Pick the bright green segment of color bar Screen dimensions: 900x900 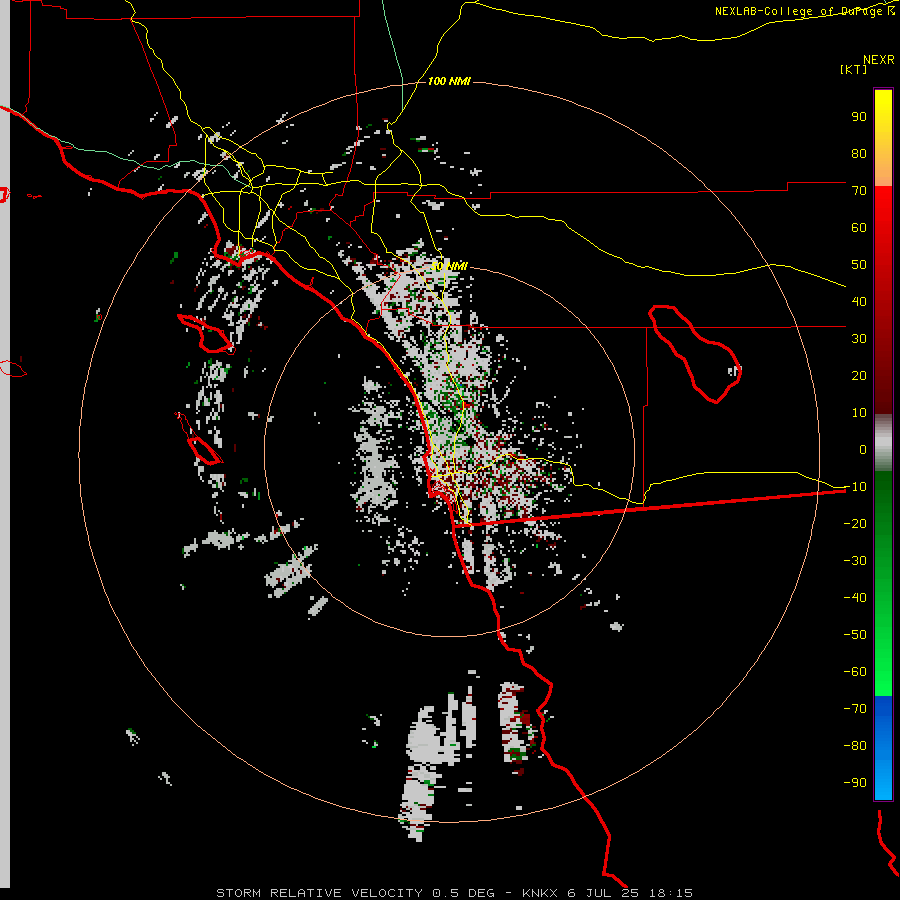883,584
